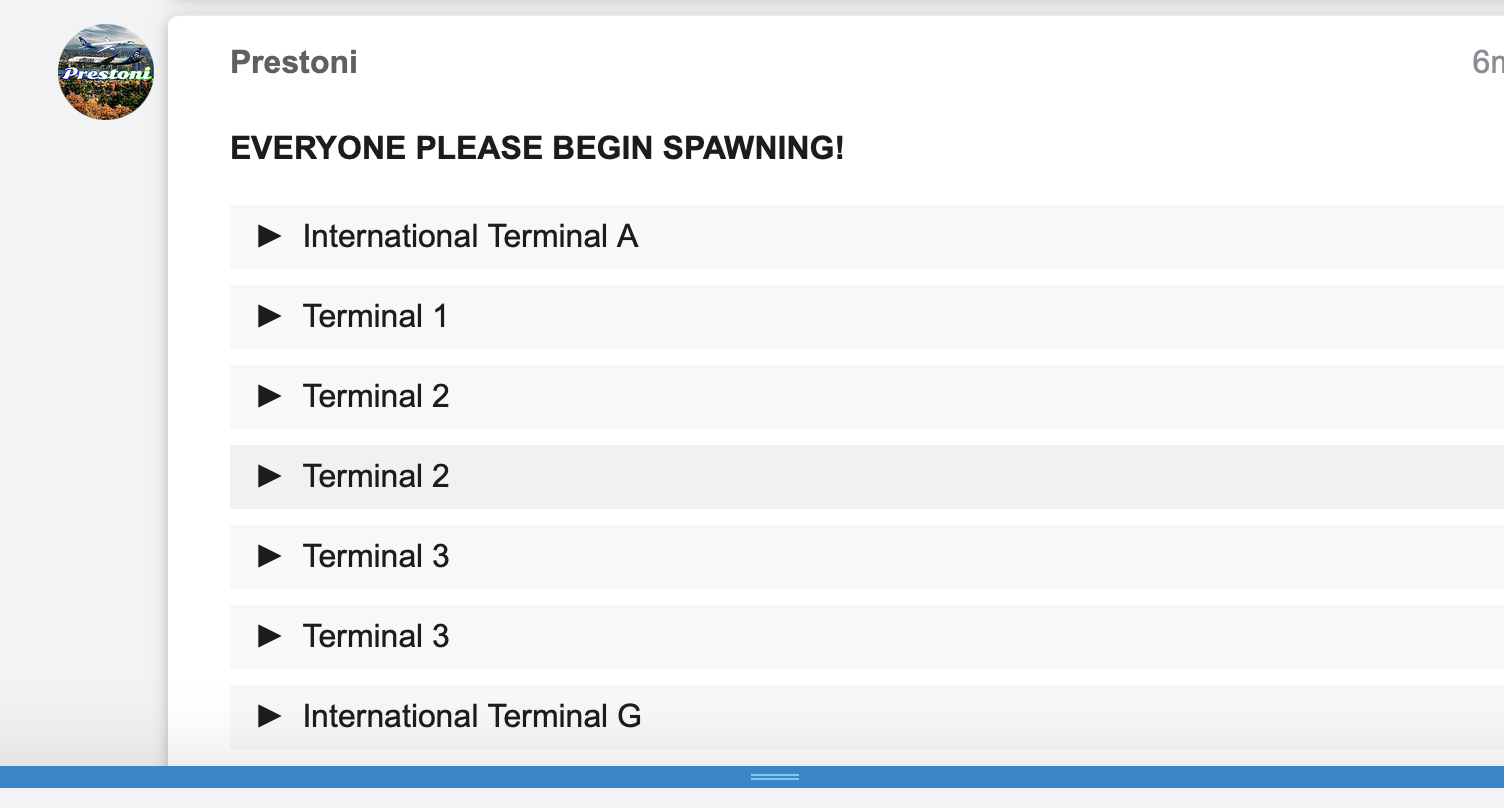Select the highlighted second Terminal 2 label
This screenshot has width=1504, height=808.
pos(376,476)
